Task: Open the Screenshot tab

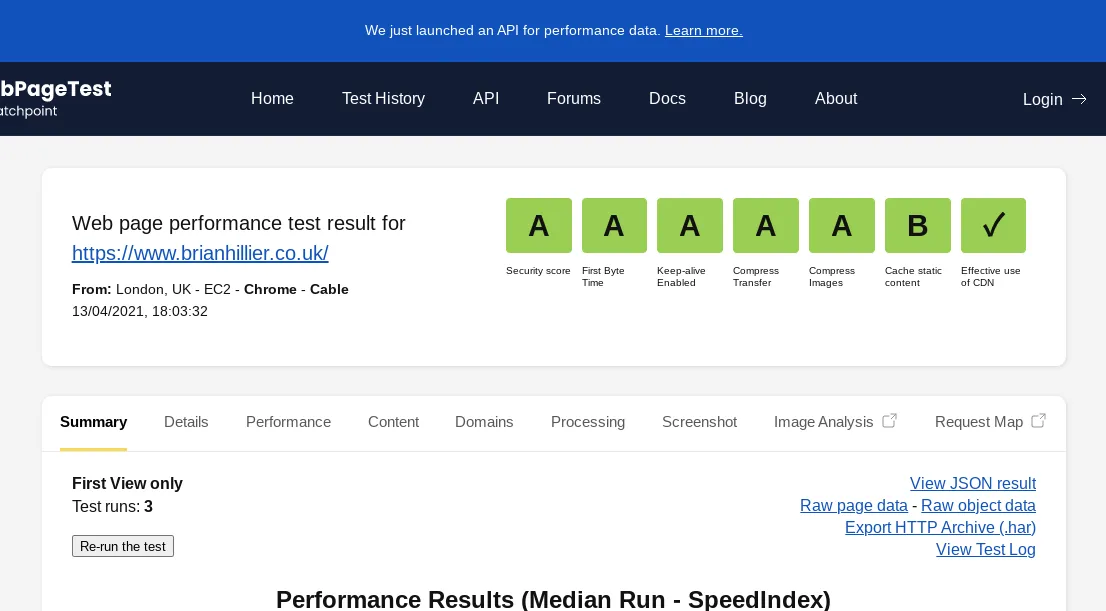Action: tap(699, 422)
